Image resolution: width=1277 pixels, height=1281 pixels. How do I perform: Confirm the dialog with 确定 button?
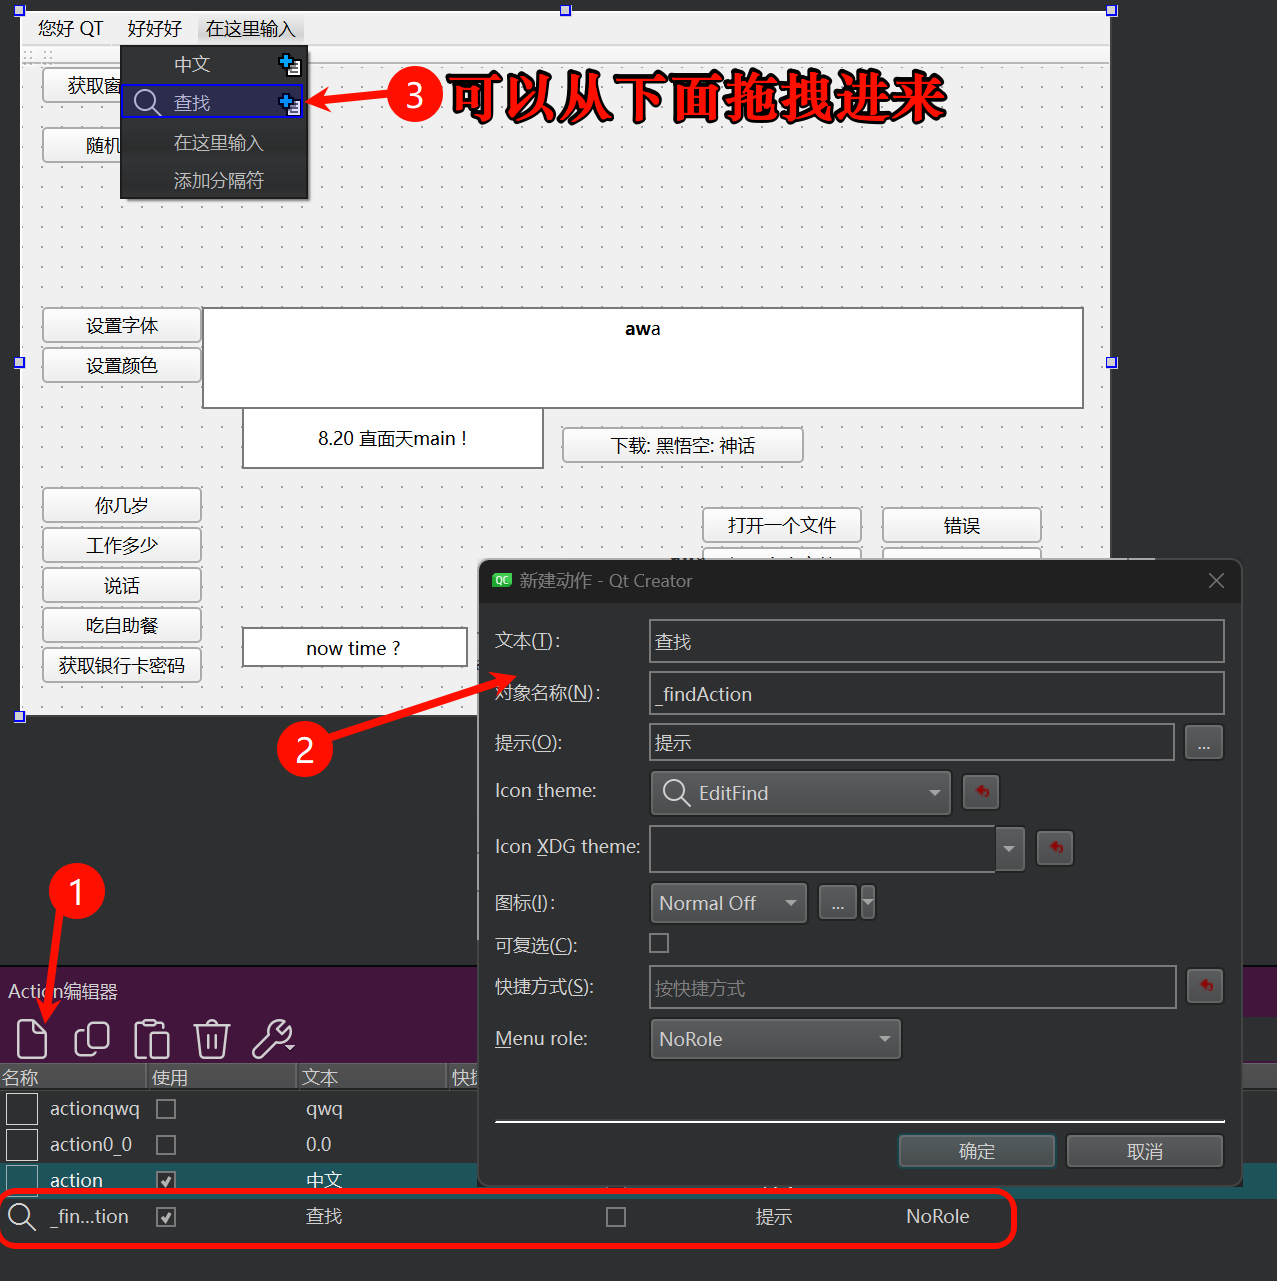point(976,1151)
